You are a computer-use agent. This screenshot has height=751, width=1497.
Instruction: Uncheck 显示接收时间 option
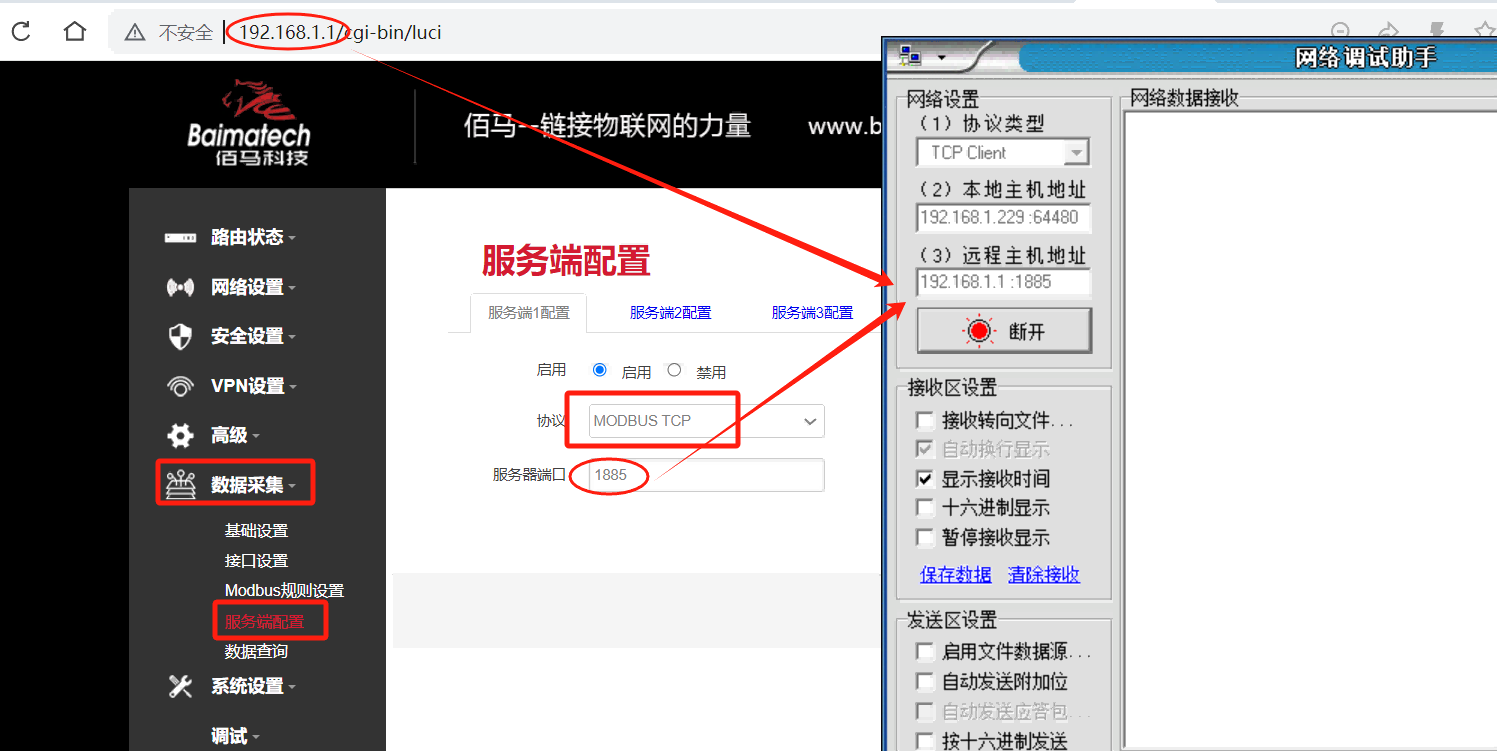tap(925, 478)
